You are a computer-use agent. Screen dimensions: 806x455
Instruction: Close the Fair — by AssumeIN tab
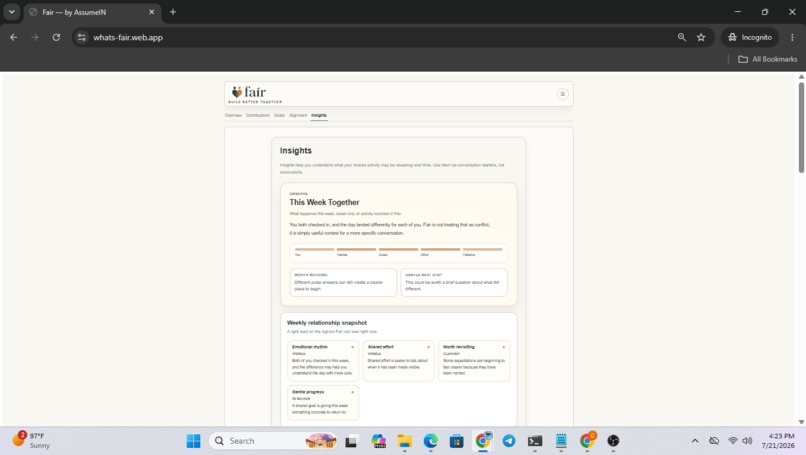tap(152, 12)
